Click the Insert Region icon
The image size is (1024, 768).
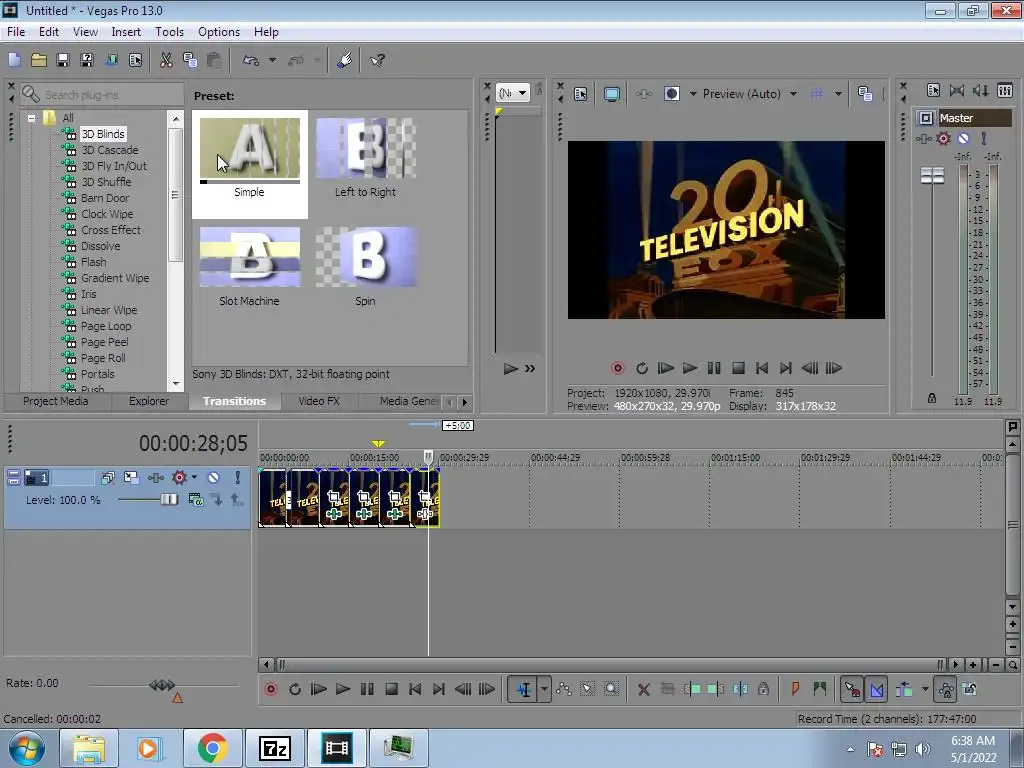click(820, 689)
